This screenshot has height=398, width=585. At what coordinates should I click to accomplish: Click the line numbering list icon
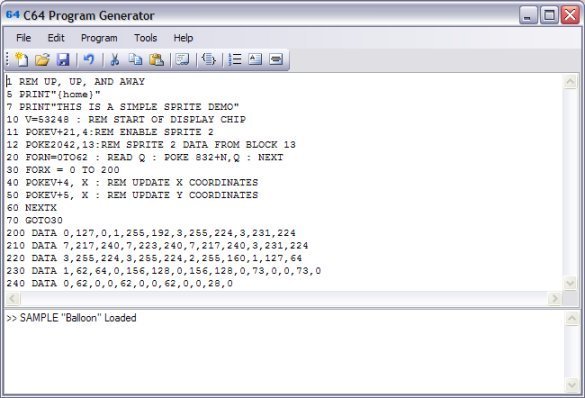pos(235,59)
